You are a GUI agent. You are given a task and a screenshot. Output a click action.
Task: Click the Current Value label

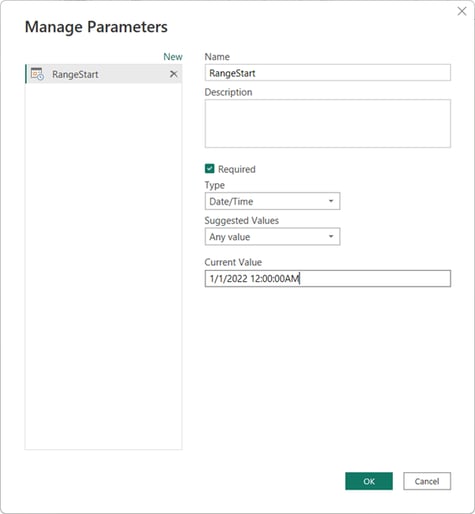click(233, 262)
